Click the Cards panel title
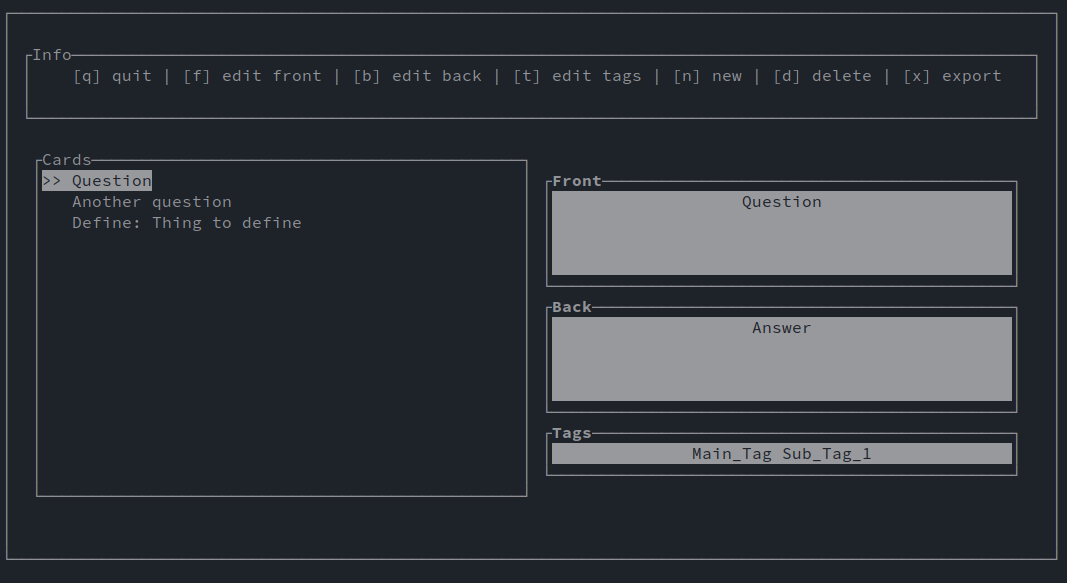The image size is (1067, 583). 67,160
